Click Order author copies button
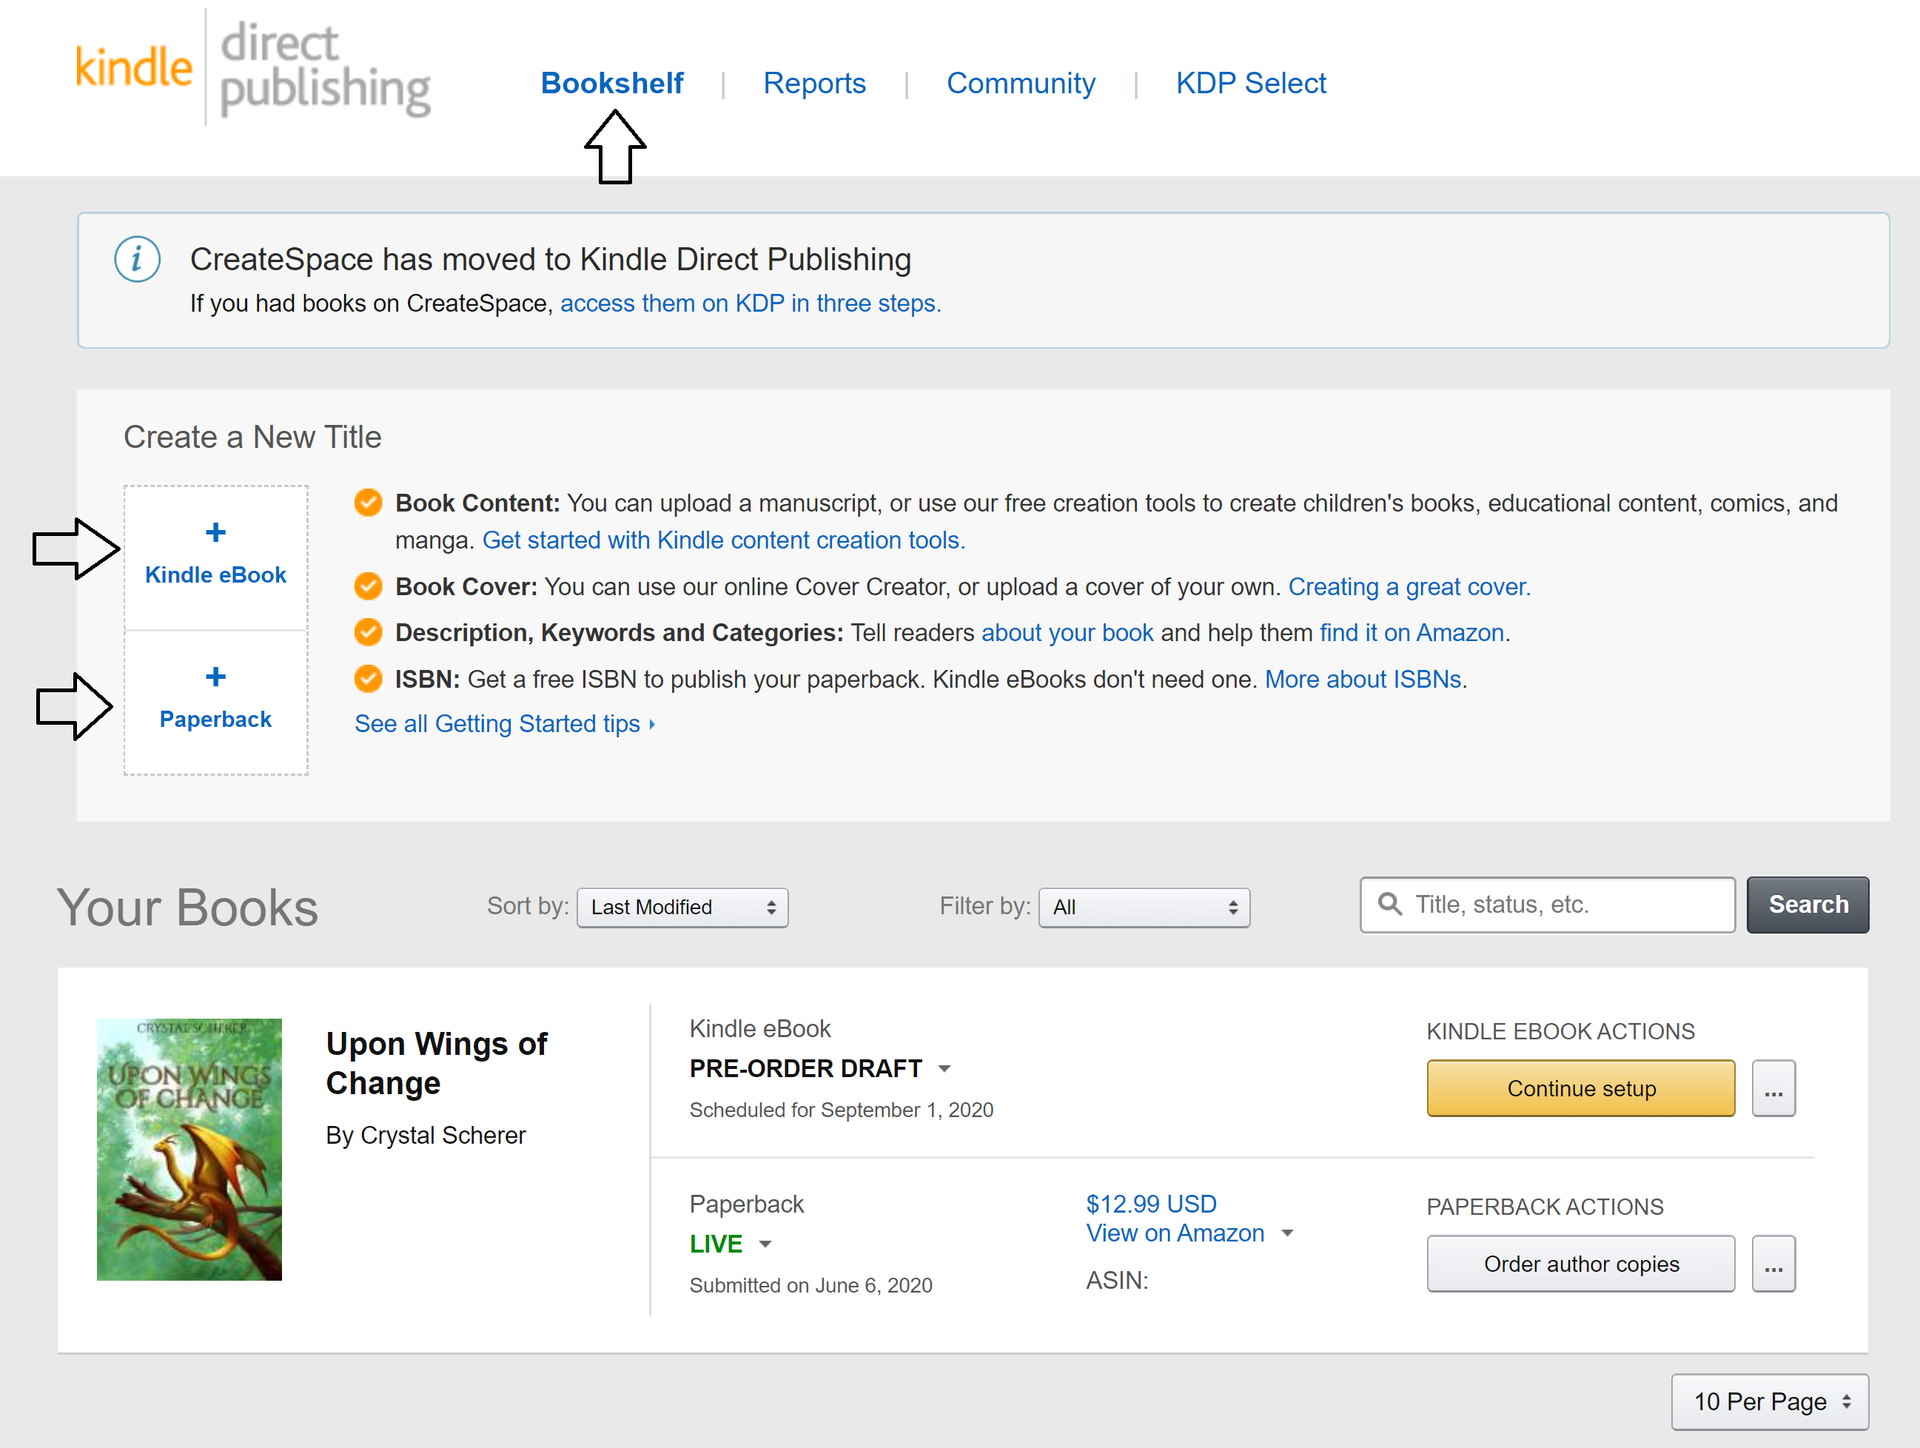The image size is (1920, 1448). tap(1581, 1264)
